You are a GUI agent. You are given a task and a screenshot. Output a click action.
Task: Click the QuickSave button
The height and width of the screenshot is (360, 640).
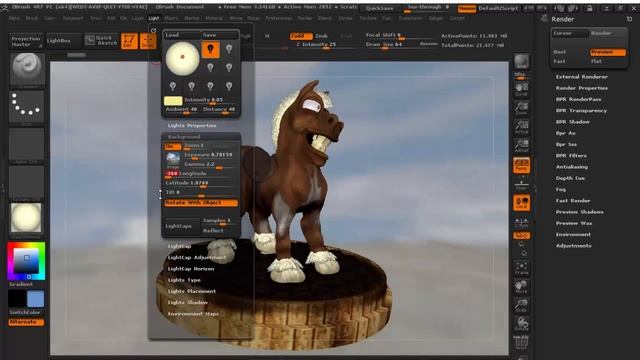point(379,8)
